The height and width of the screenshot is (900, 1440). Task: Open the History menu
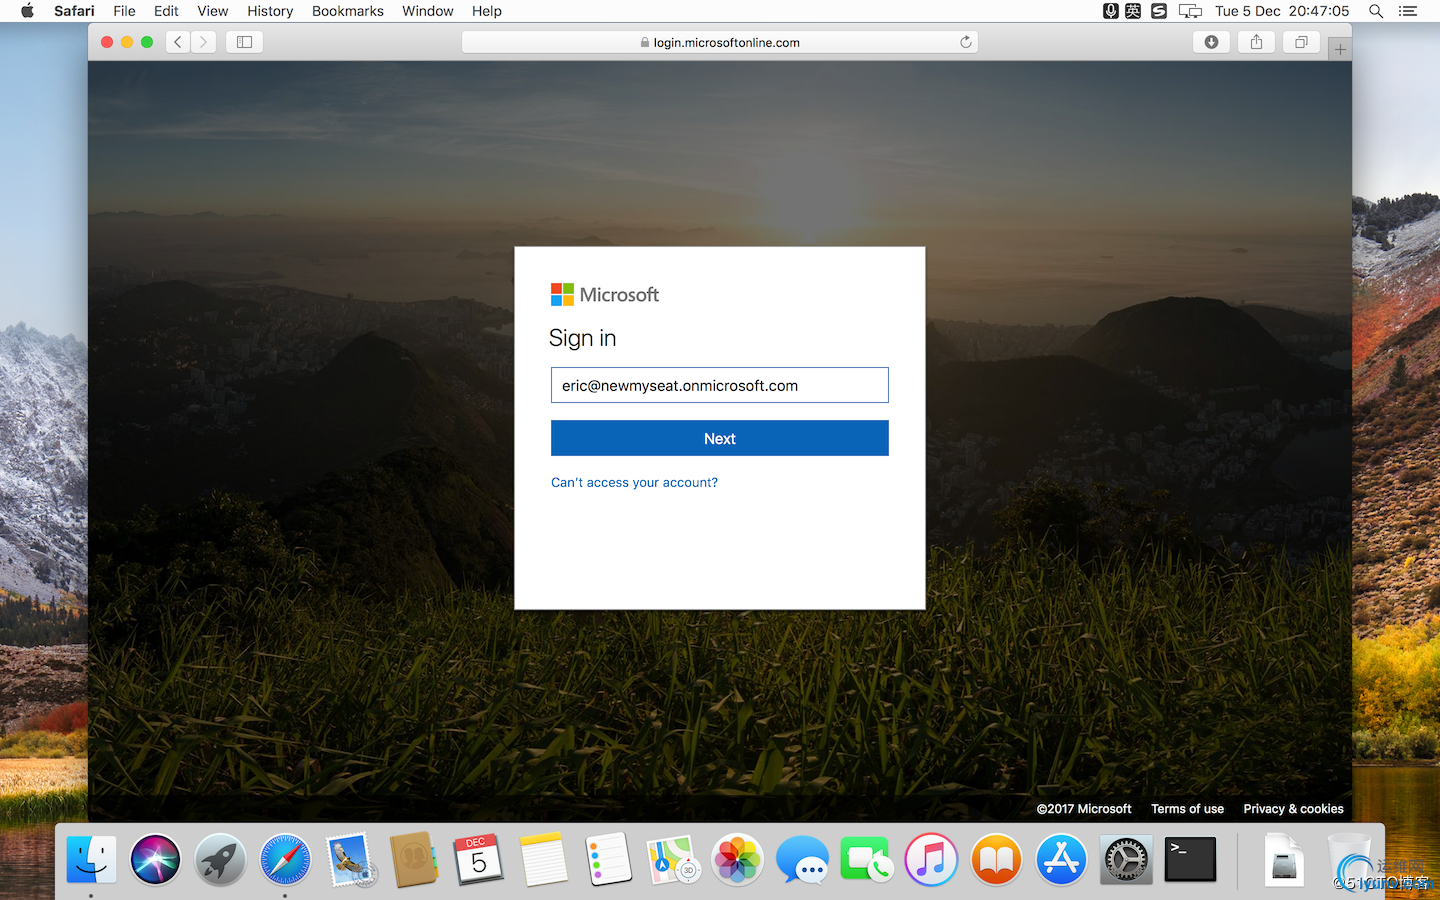(270, 11)
